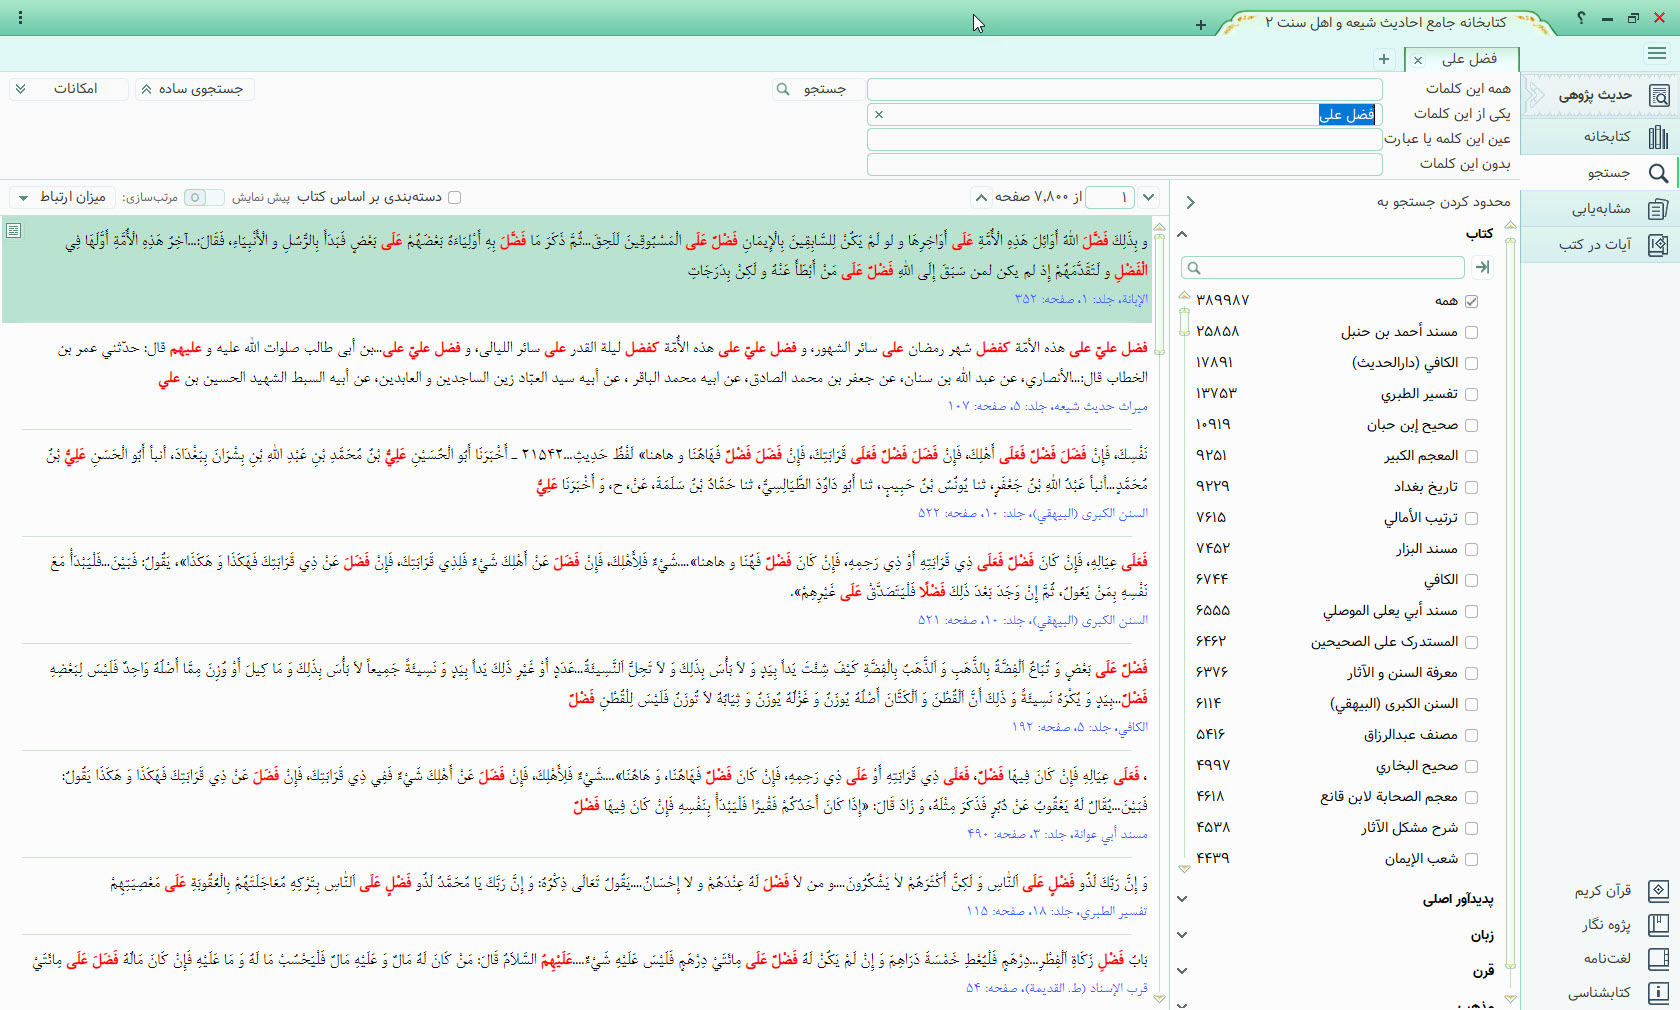Click the hamburger menu icon
This screenshot has height=1010, width=1680.
pyautogui.click(x=1657, y=53)
